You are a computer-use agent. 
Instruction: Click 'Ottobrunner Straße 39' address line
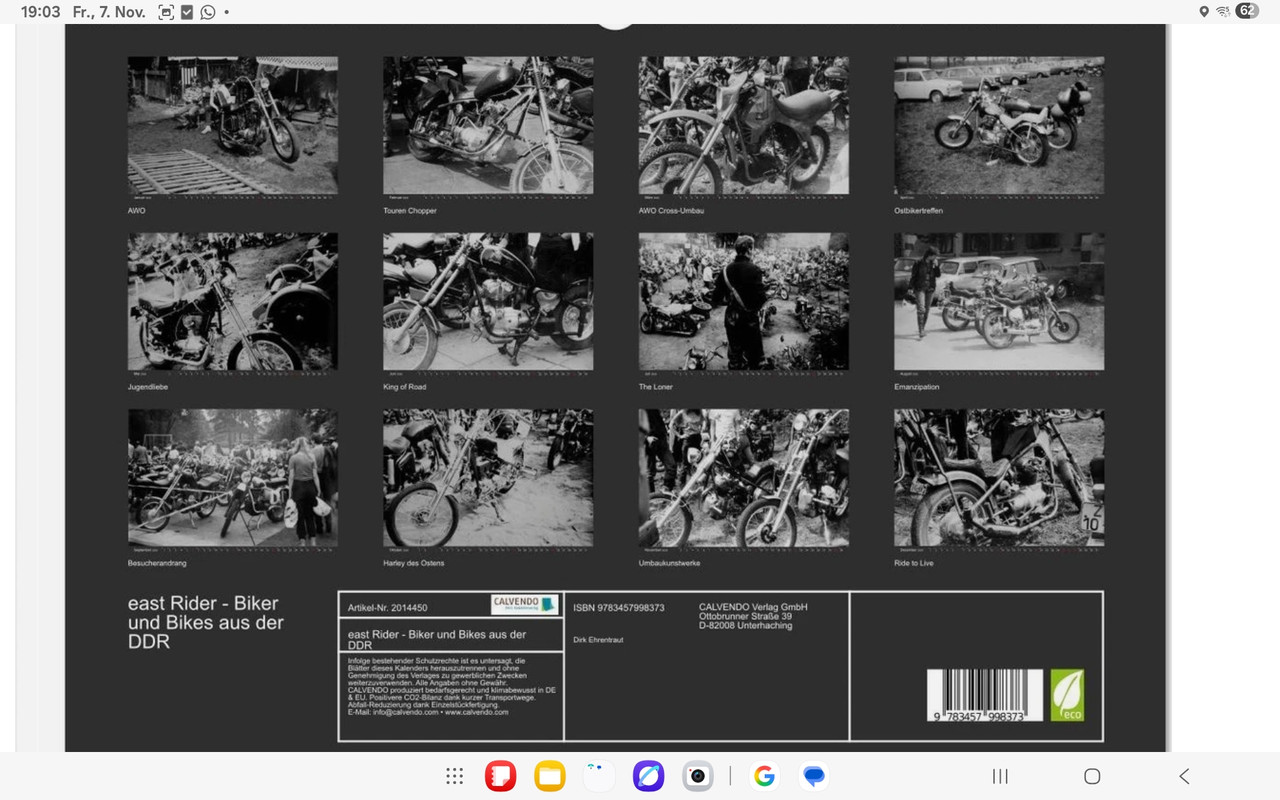point(746,616)
